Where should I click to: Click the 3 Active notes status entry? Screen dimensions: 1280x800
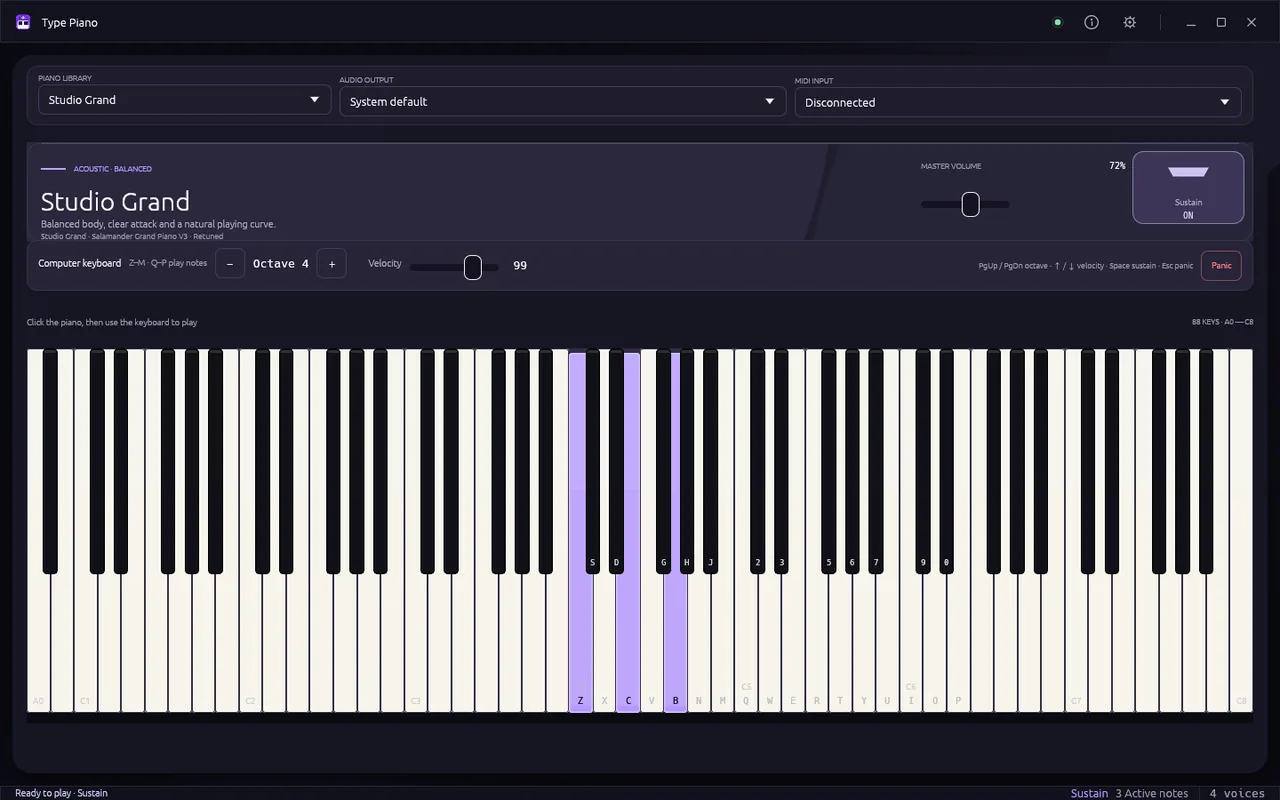click(x=1152, y=793)
